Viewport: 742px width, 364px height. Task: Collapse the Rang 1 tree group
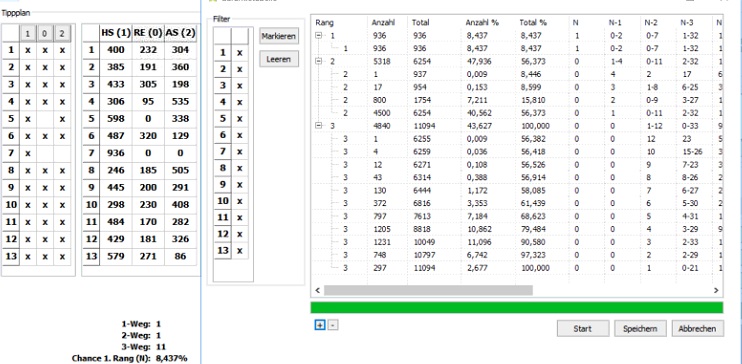318,36
